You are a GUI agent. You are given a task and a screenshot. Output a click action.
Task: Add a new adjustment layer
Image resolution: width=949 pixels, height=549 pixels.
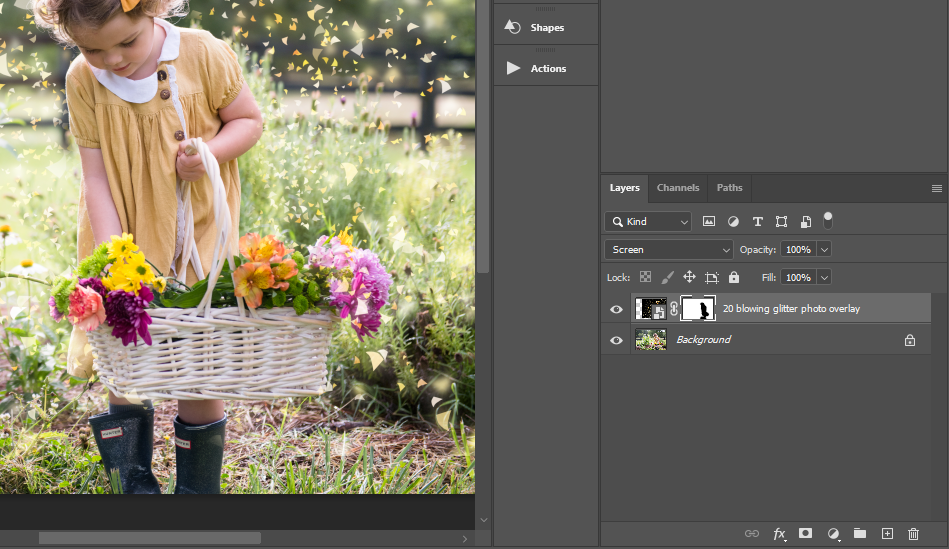click(833, 534)
